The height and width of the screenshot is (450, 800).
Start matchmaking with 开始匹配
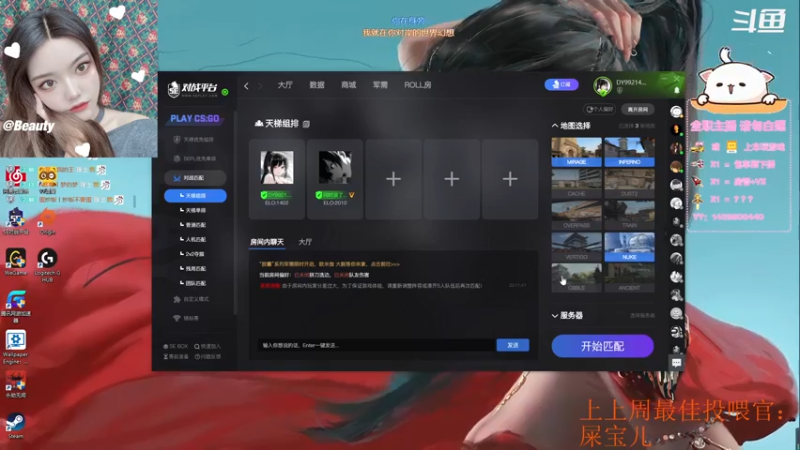(603, 346)
